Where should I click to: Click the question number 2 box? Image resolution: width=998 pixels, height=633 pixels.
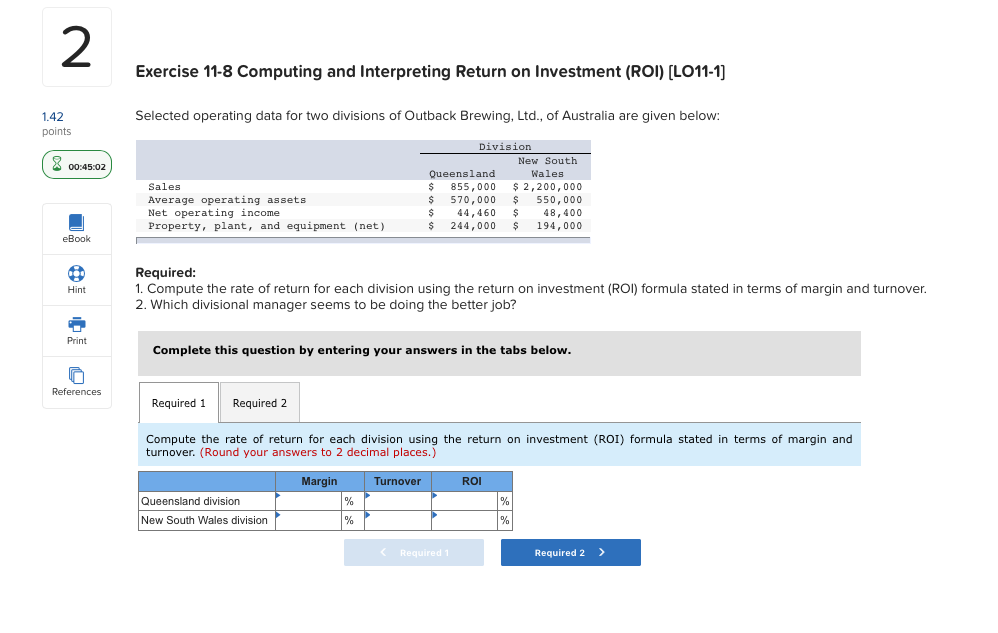pyautogui.click(x=76, y=46)
